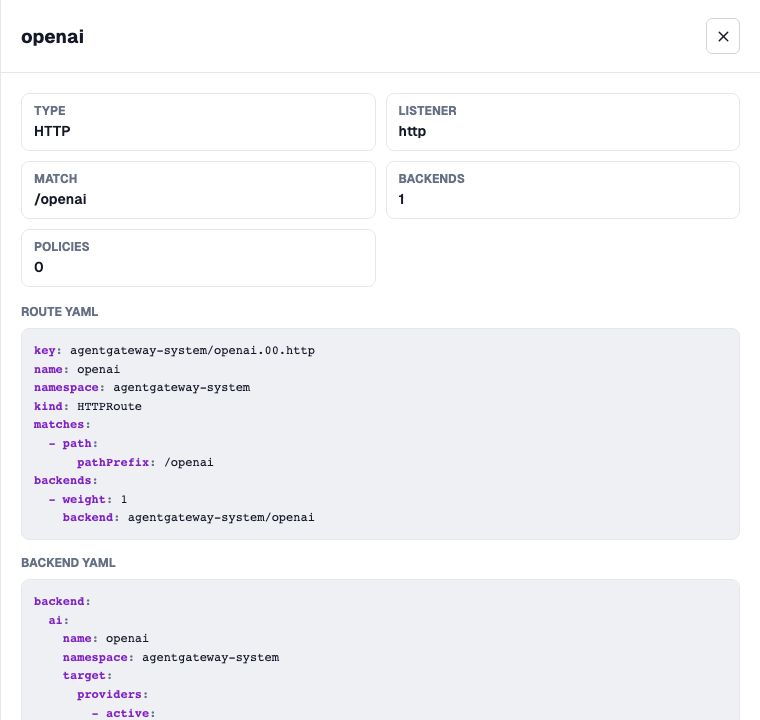This screenshot has width=760, height=720.
Task: Click the "backends:" key in route YAML
Action: tap(66, 480)
